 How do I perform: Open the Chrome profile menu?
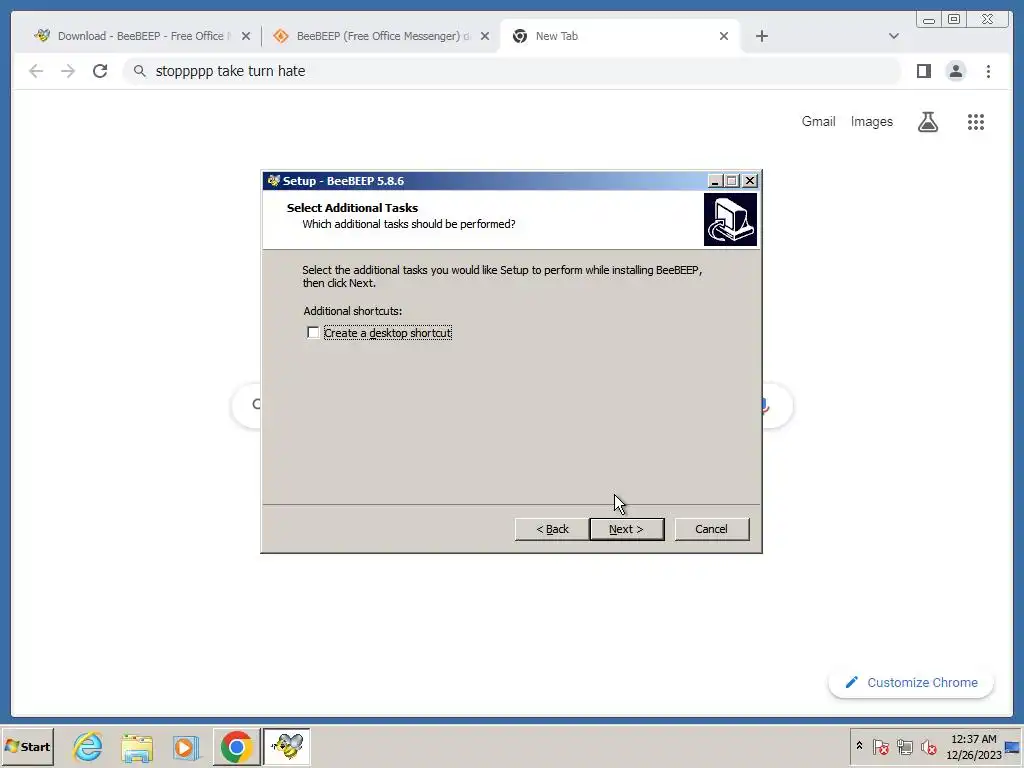tap(956, 71)
